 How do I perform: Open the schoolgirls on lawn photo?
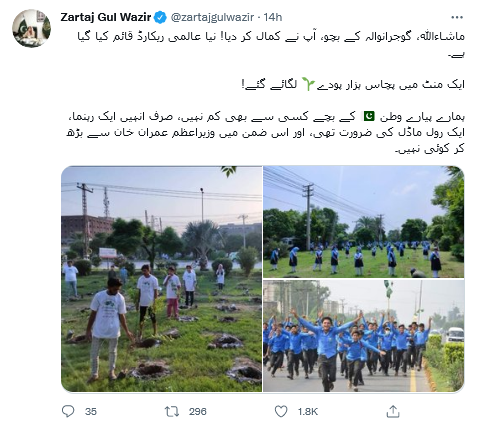coord(364,222)
